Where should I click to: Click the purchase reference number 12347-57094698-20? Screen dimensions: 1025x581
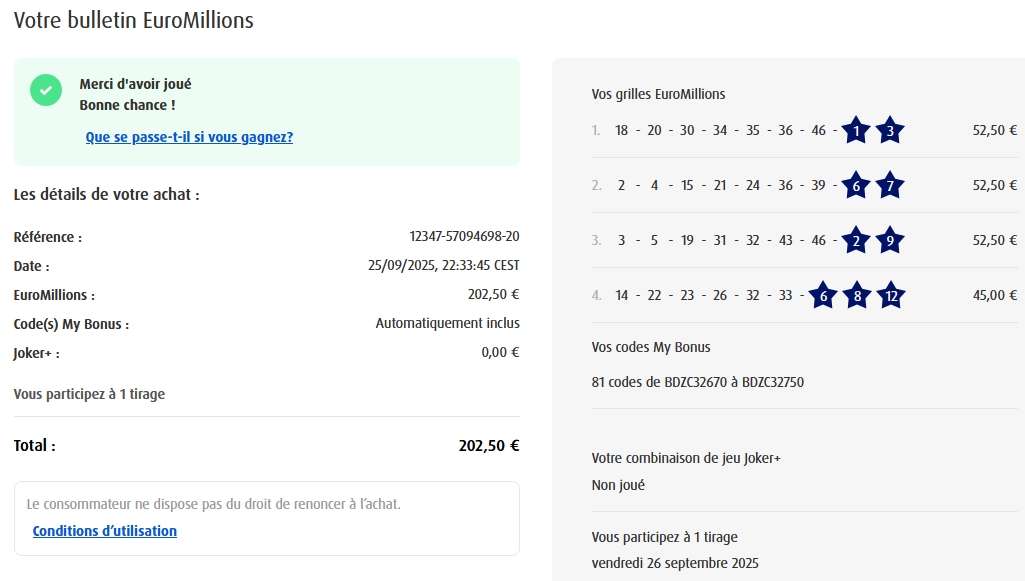tap(464, 237)
